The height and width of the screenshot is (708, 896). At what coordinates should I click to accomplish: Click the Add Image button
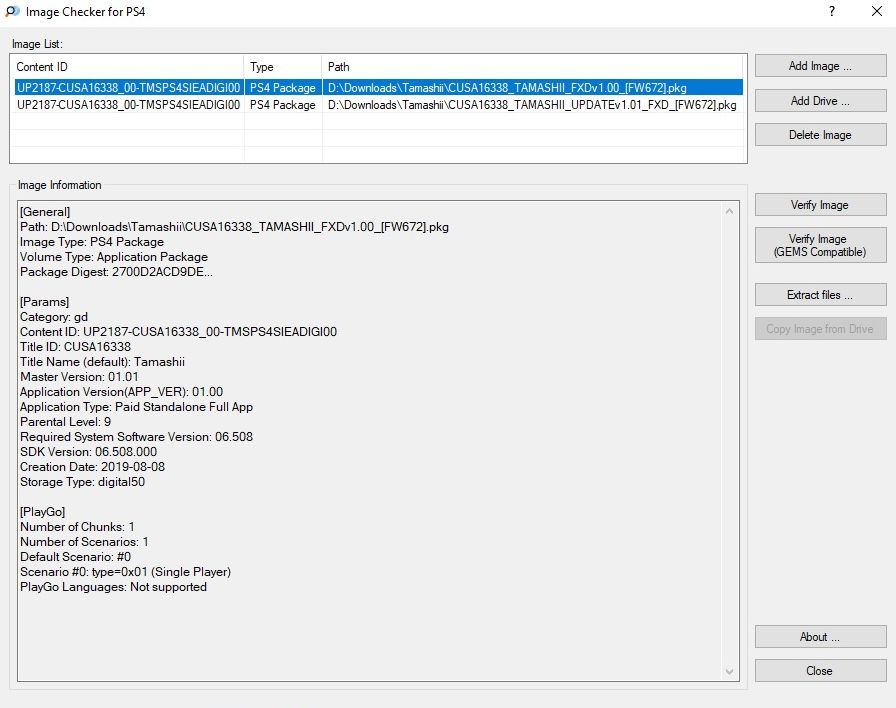pyautogui.click(x=820, y=66)
